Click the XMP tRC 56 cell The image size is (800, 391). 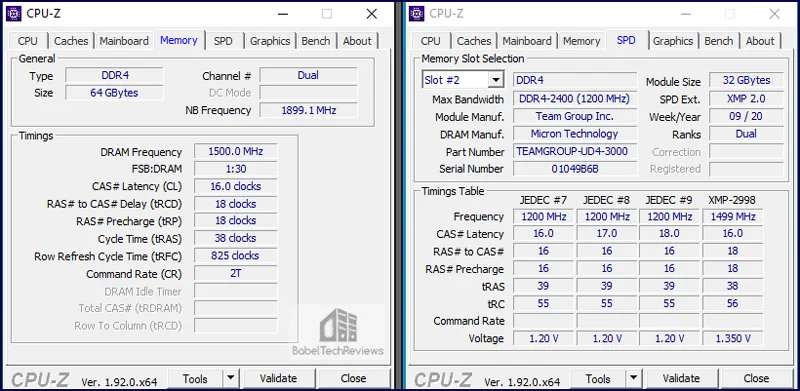pyautogui.click(x=733, y=303)
